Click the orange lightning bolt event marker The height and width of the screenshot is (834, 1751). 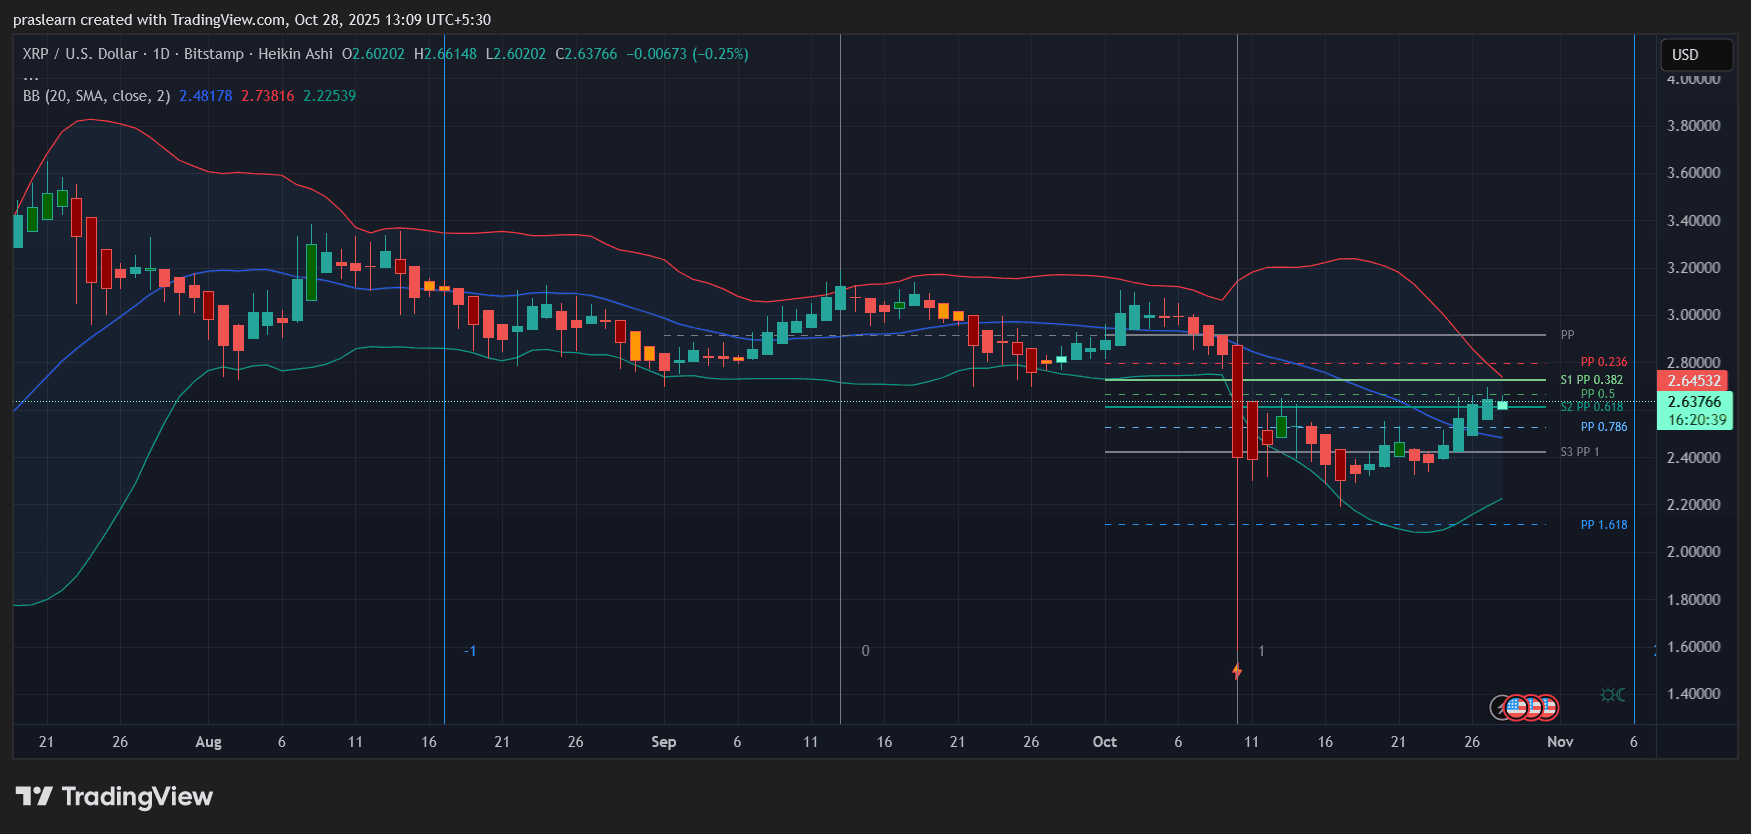tap(1237, 671)
